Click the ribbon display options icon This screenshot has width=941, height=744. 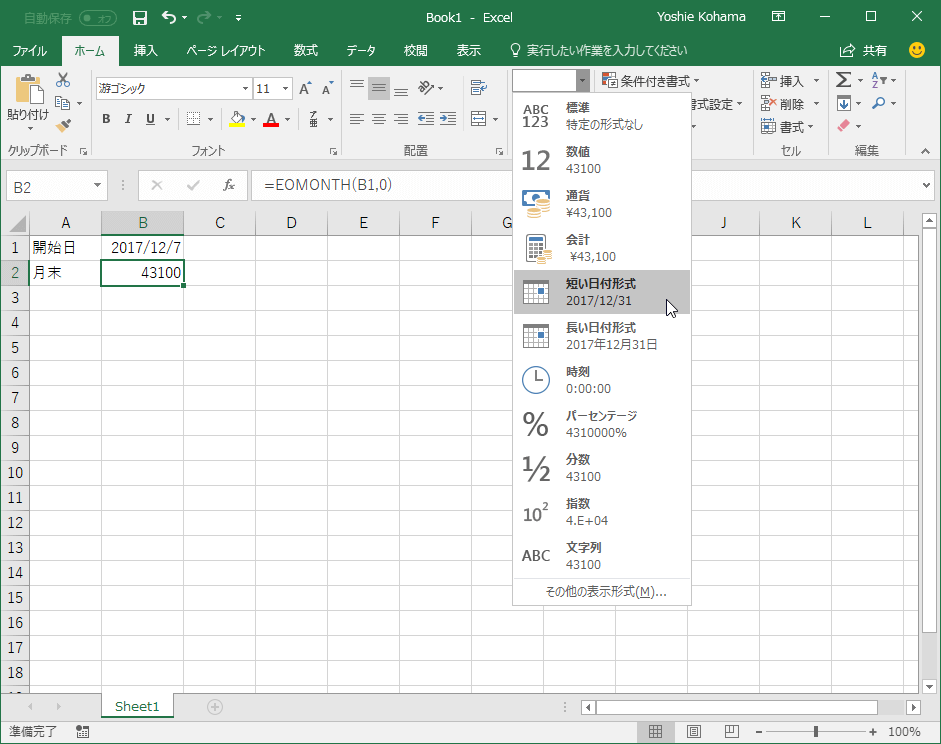(x=778, y=17)
